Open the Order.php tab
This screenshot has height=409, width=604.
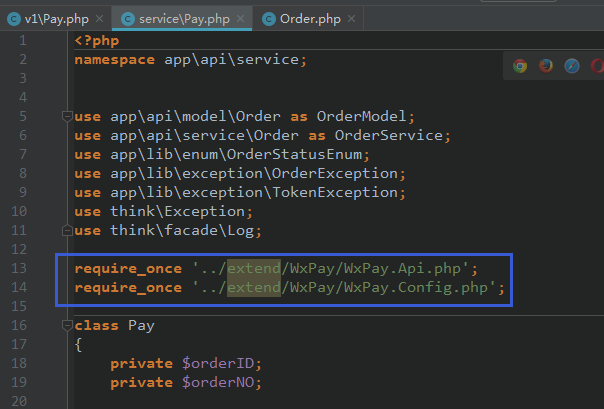pyautogui.click(x=308, y=18)
